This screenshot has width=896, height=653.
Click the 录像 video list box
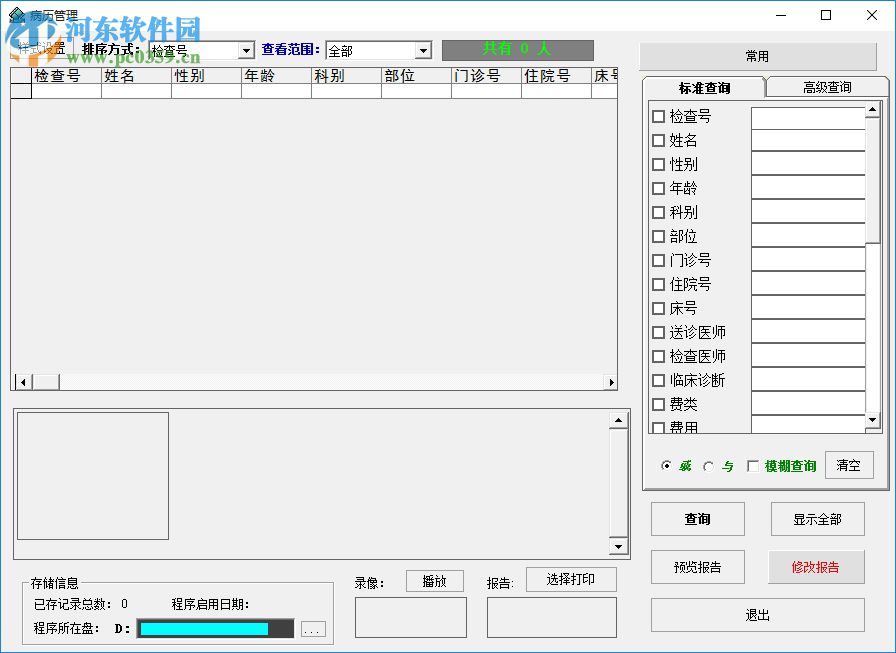[x=411, y=618]
